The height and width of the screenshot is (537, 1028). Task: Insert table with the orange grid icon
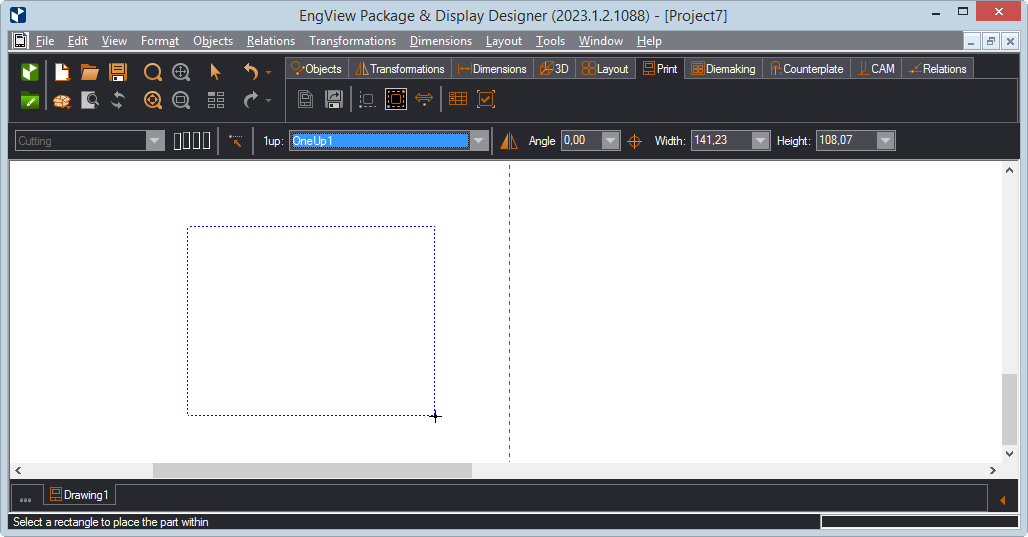pyautogui.click(x=458, y=99)
